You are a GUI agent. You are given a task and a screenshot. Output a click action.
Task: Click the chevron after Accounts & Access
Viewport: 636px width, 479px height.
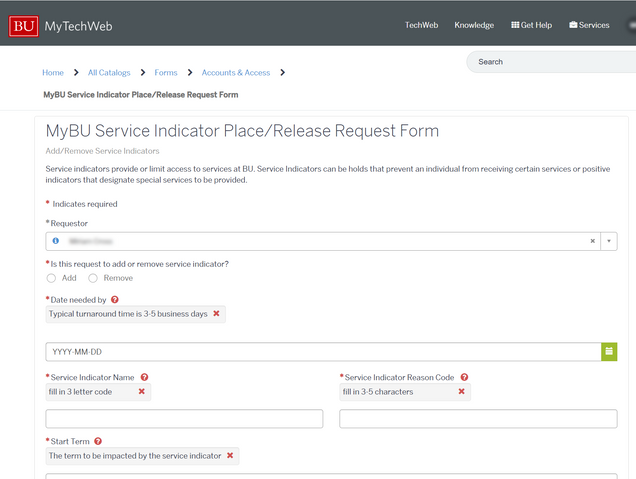coord(283,73)
